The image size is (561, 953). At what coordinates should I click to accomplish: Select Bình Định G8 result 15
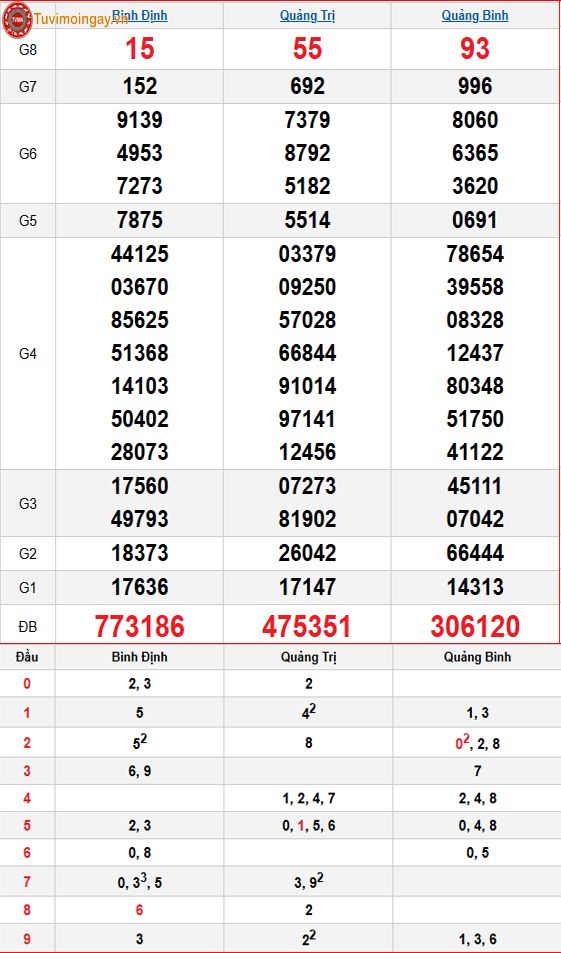[x=140, y=49]
